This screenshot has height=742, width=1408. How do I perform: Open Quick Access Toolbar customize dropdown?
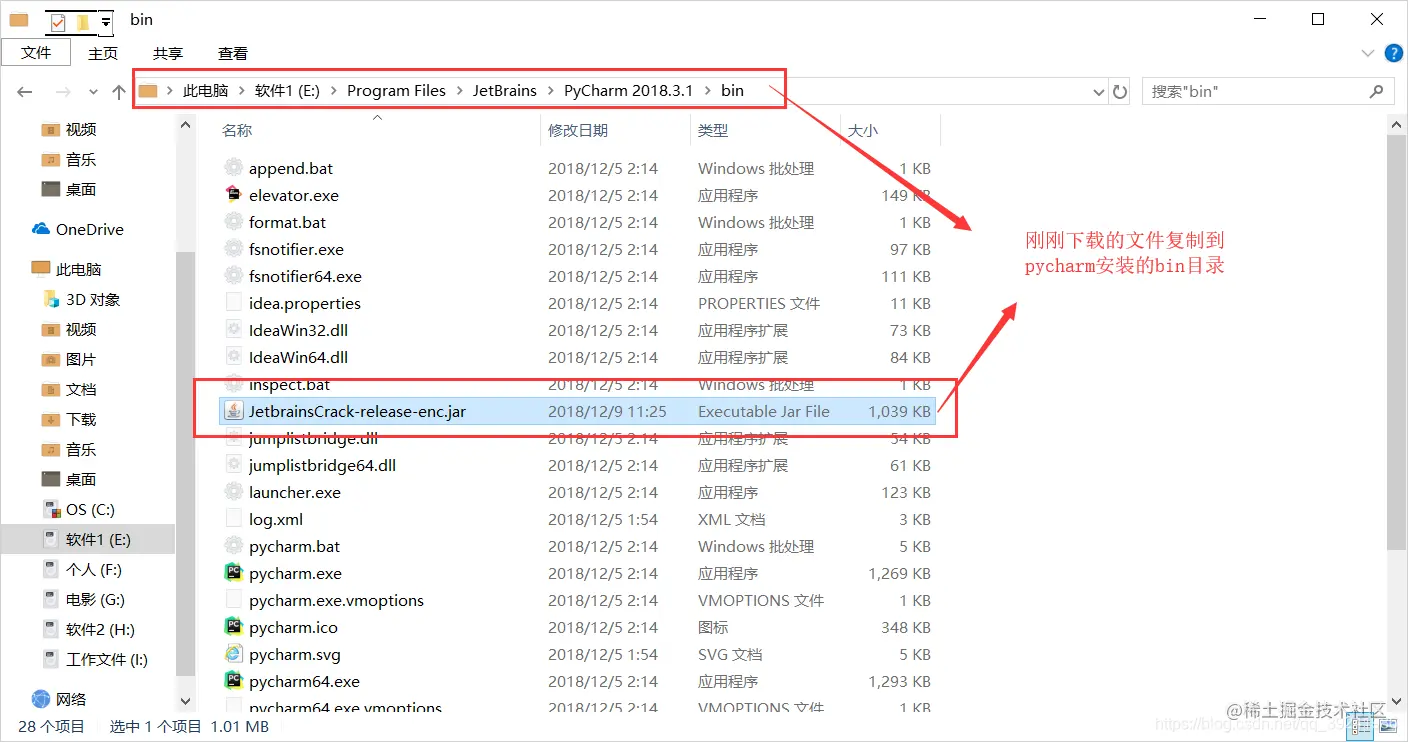tap(106, 21)
